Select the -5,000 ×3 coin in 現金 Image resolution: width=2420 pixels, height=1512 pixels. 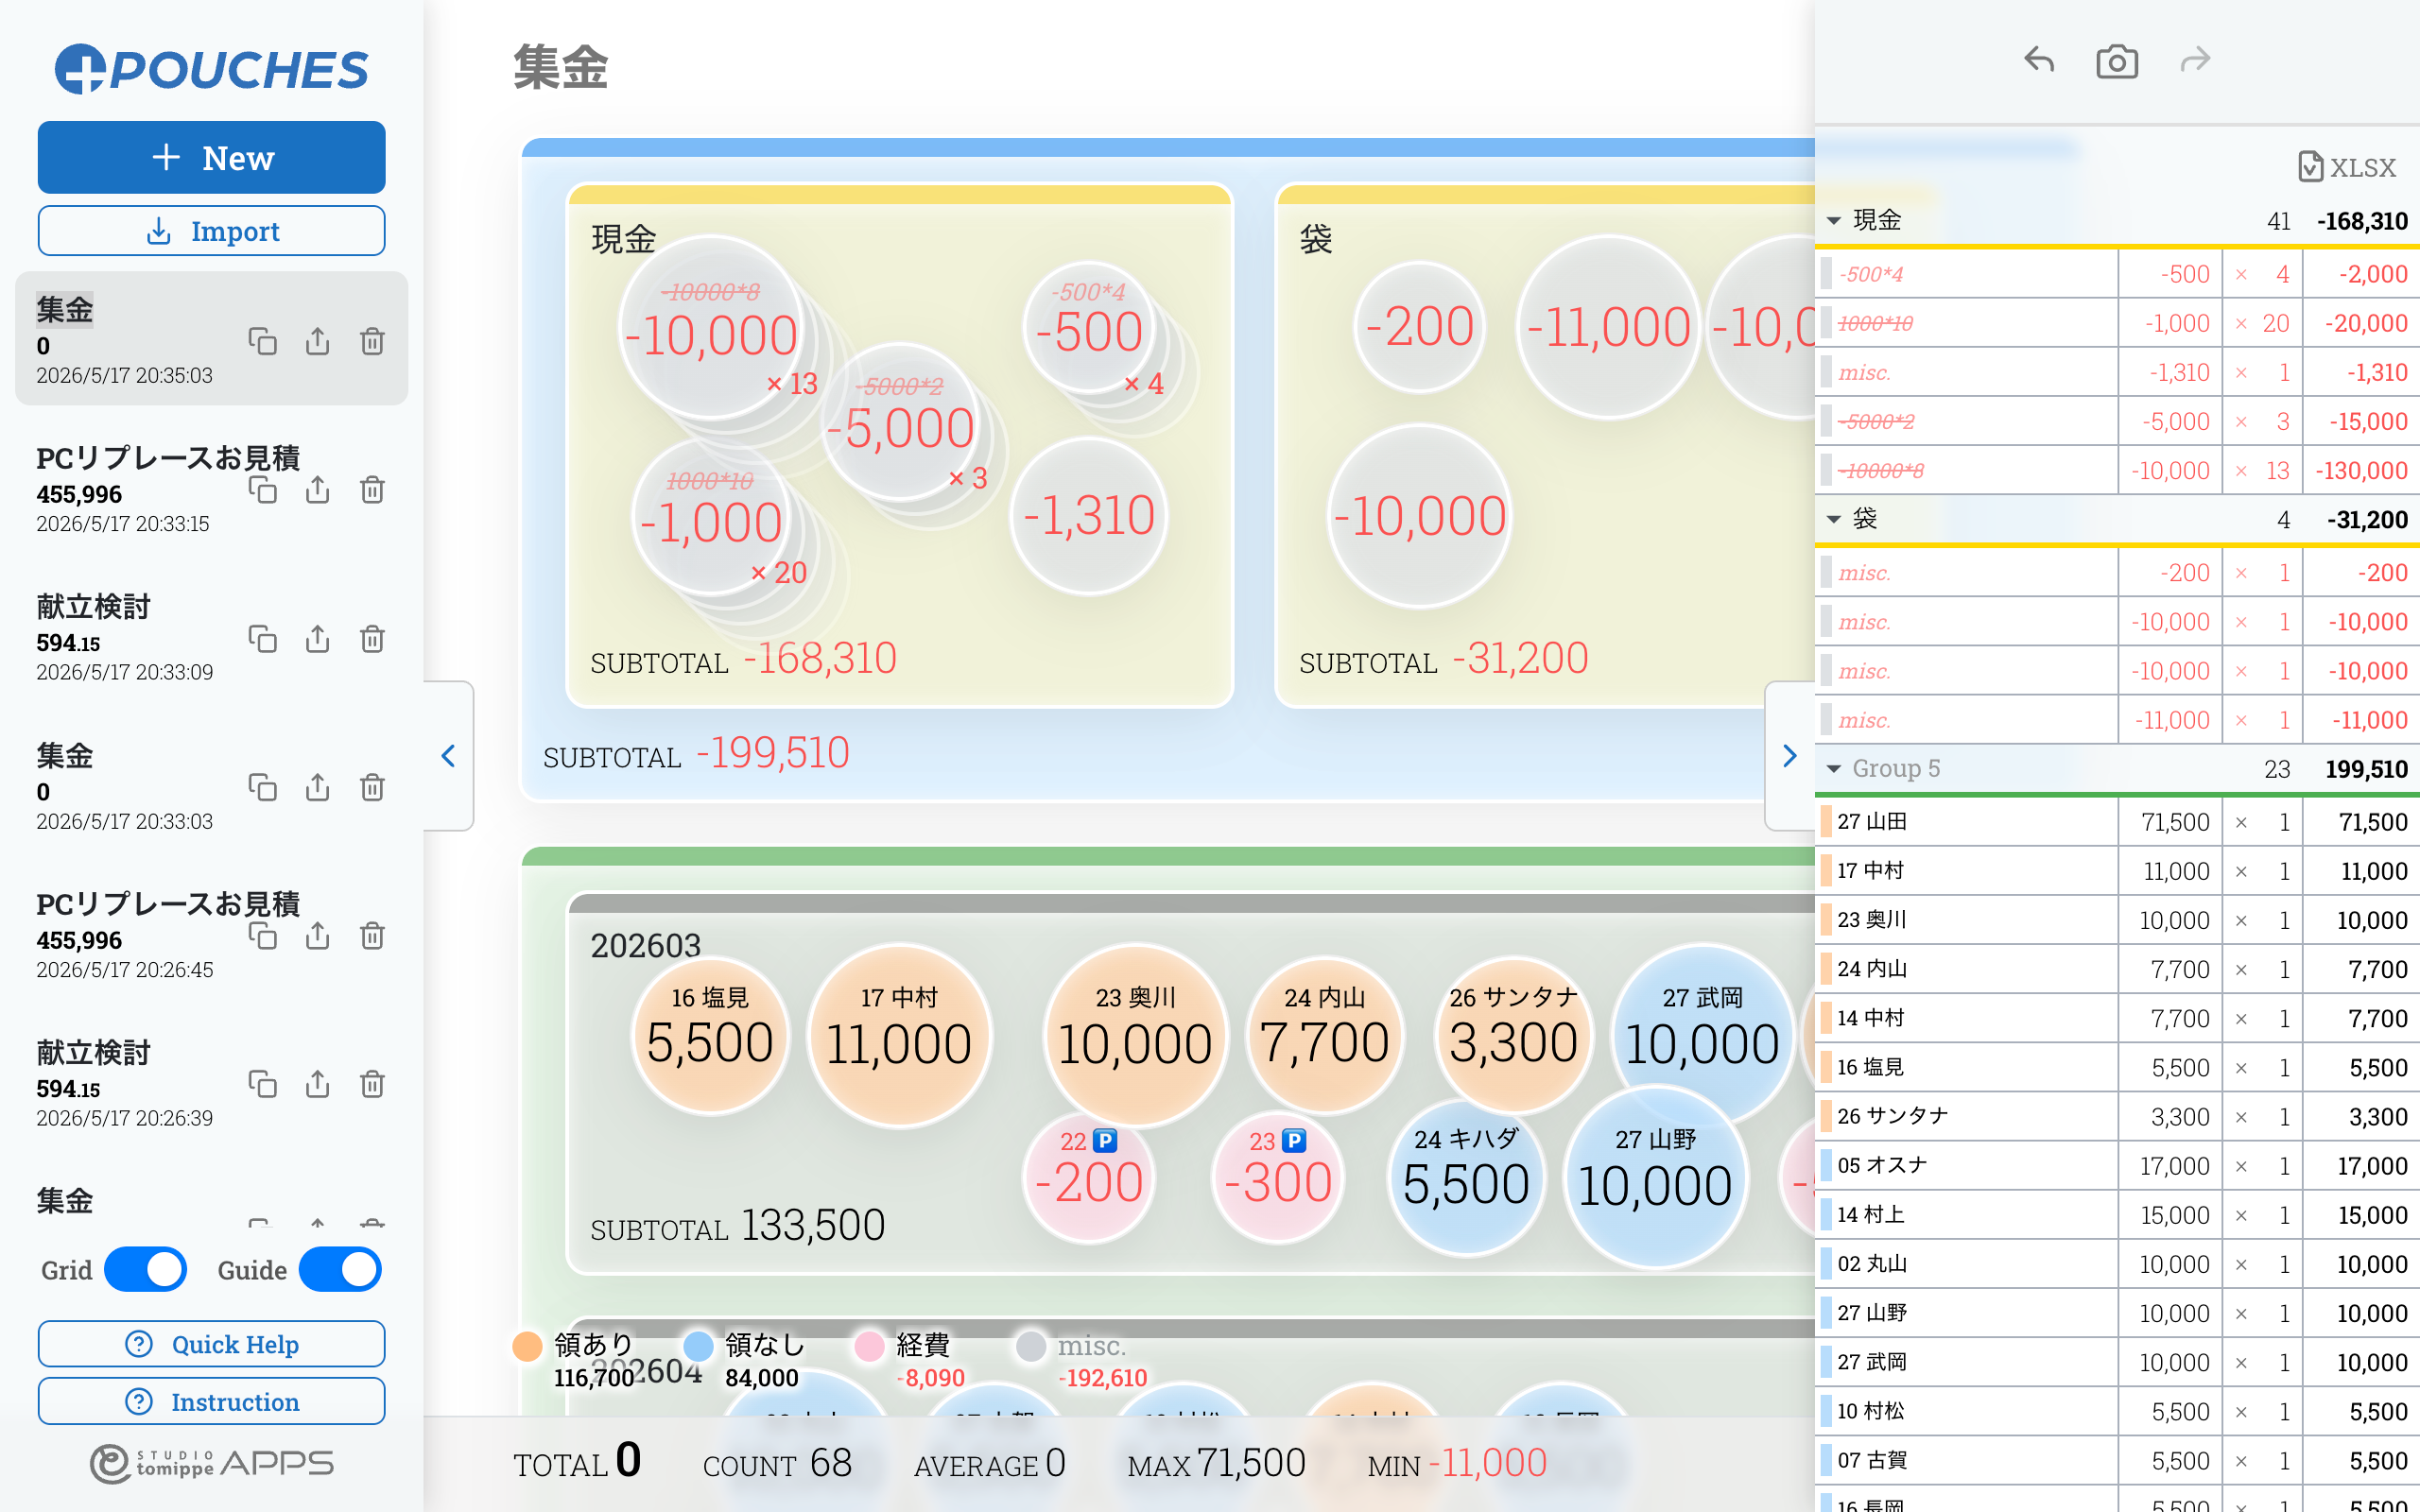click(900, 423)
